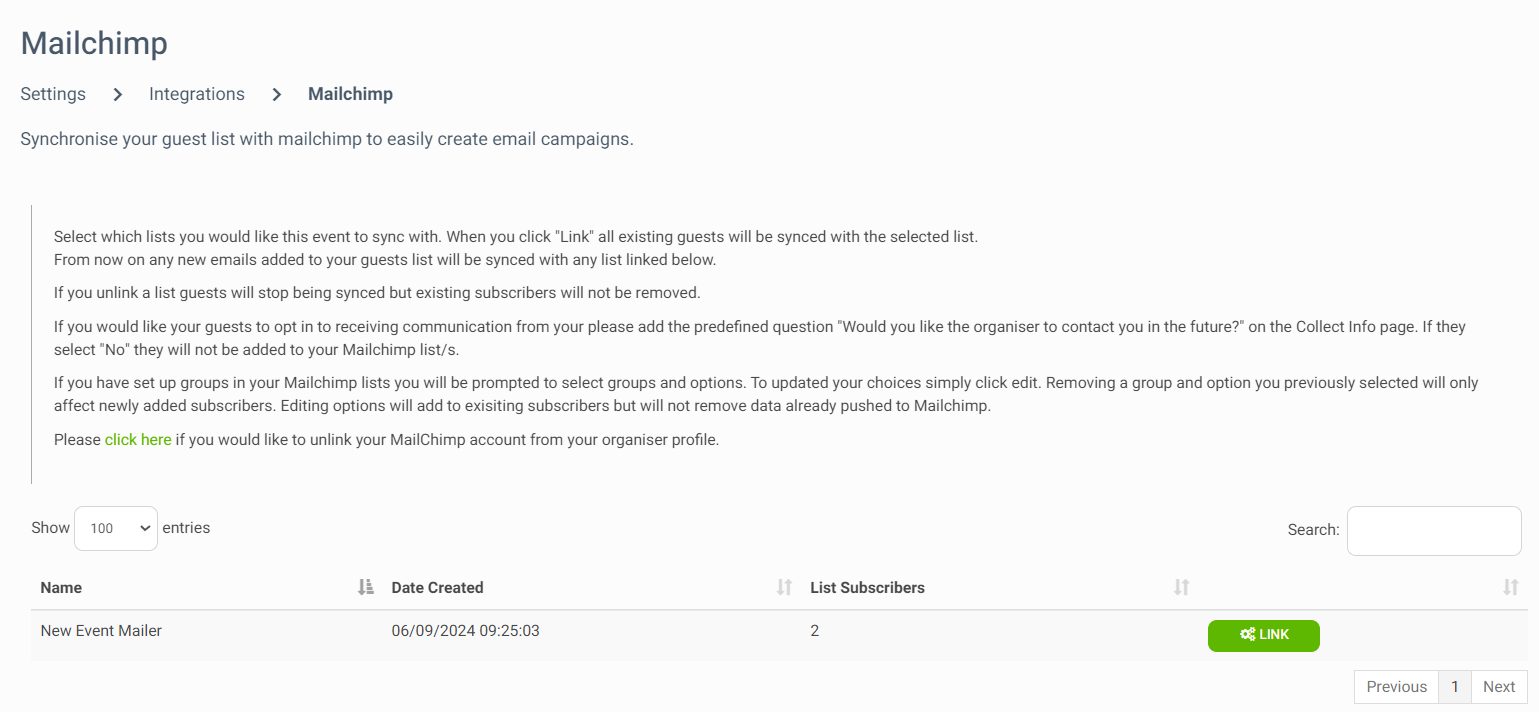Toggle the List Subscribers sort arrows icon
Screen dimensions: 1539x712
[1182, 587]
